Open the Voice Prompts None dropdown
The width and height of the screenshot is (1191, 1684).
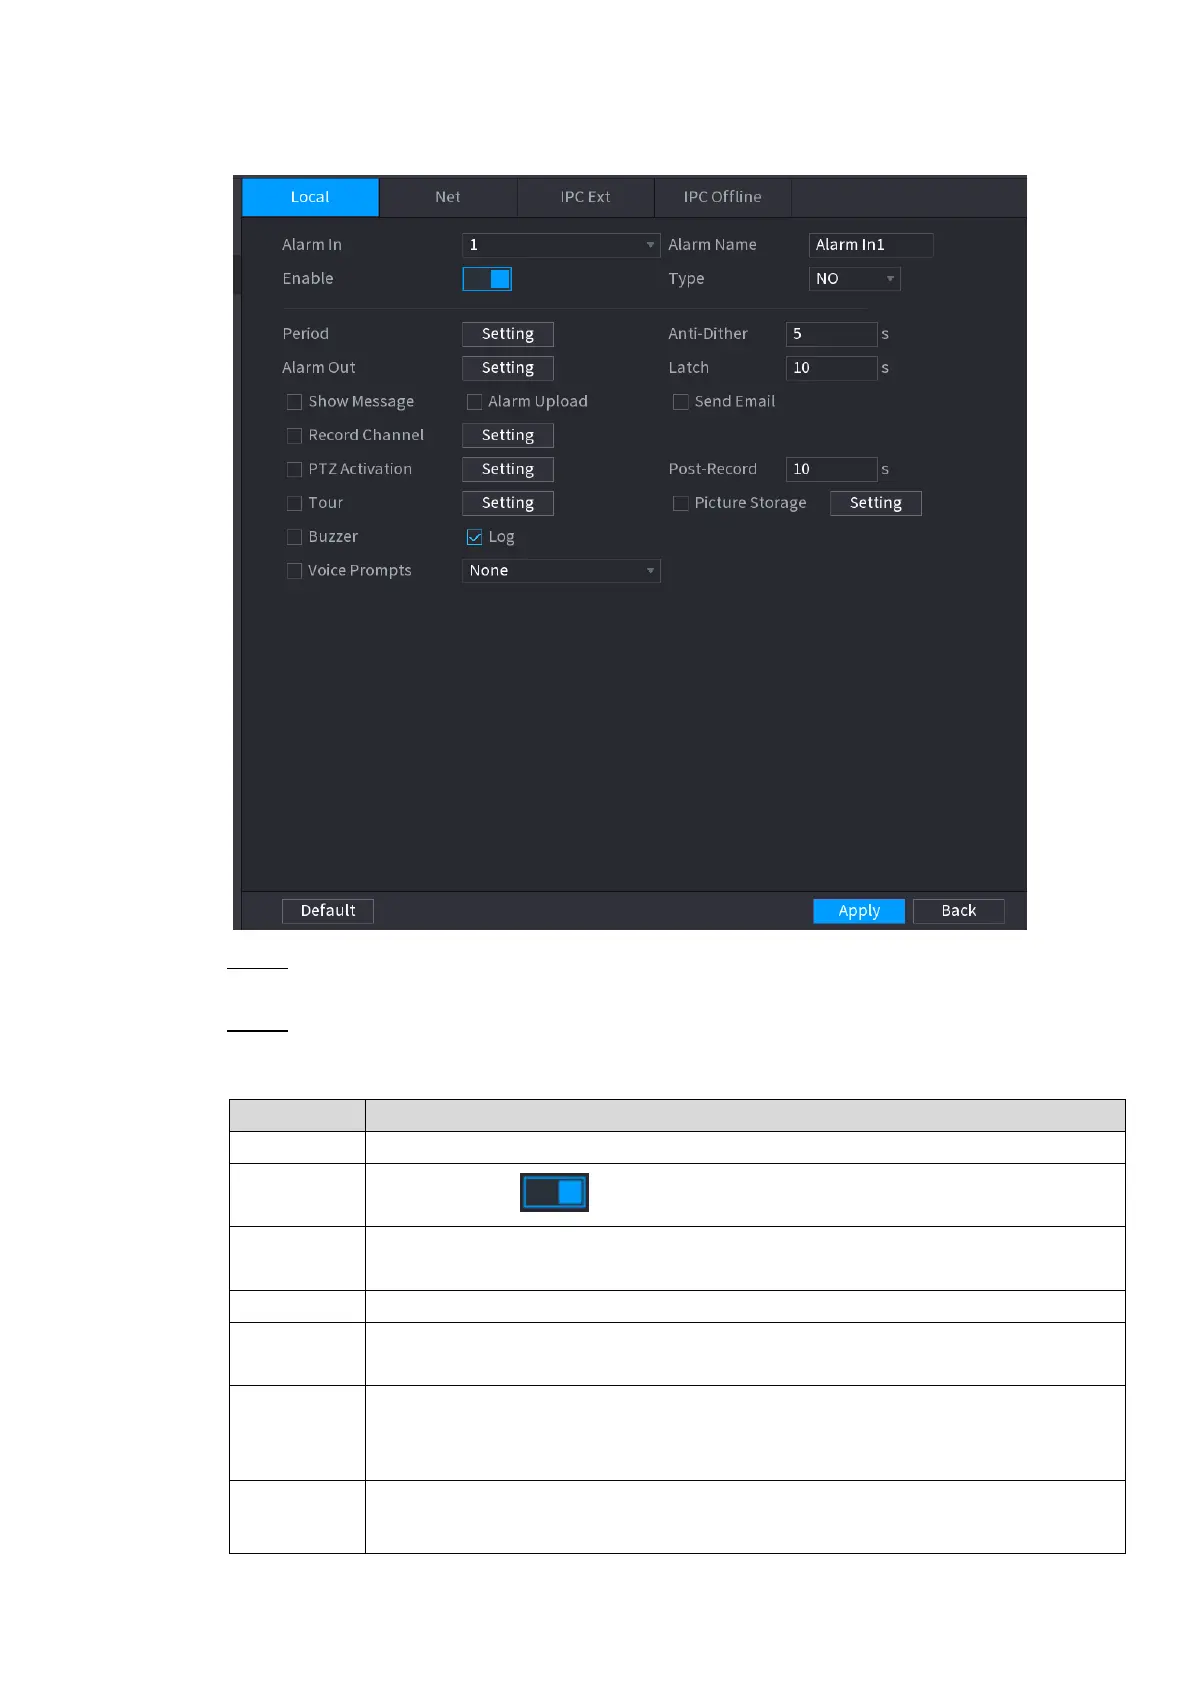point(561,571)
